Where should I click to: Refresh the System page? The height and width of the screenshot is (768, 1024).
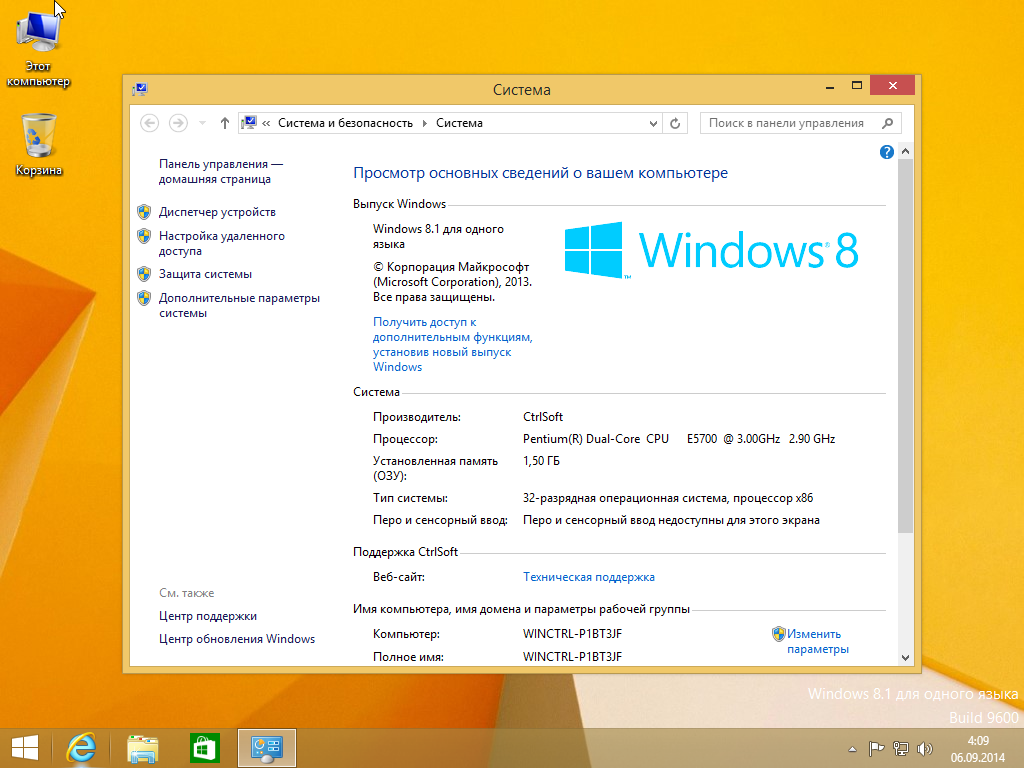(675, 123)
